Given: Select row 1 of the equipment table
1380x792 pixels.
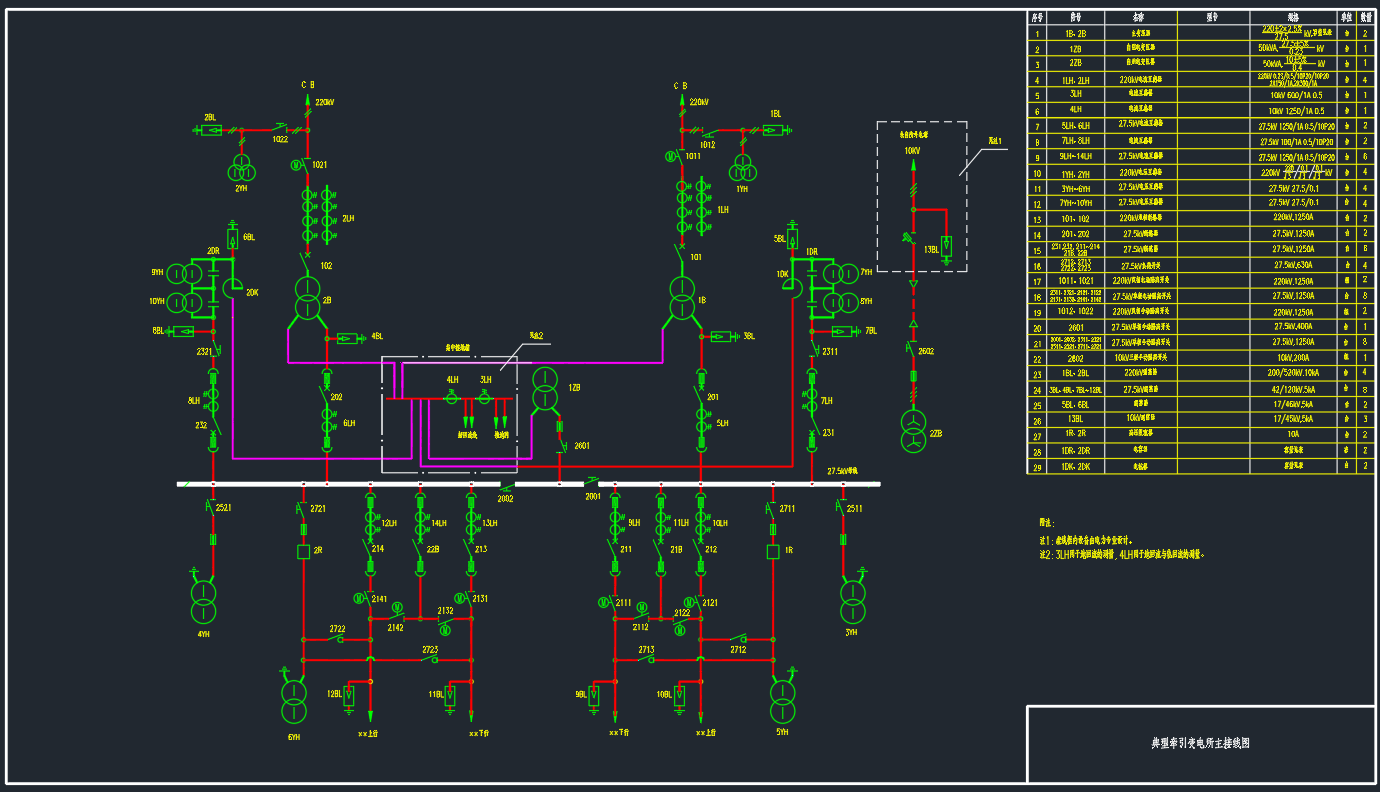Looking at the screenshot, I should click(1200, 33).
